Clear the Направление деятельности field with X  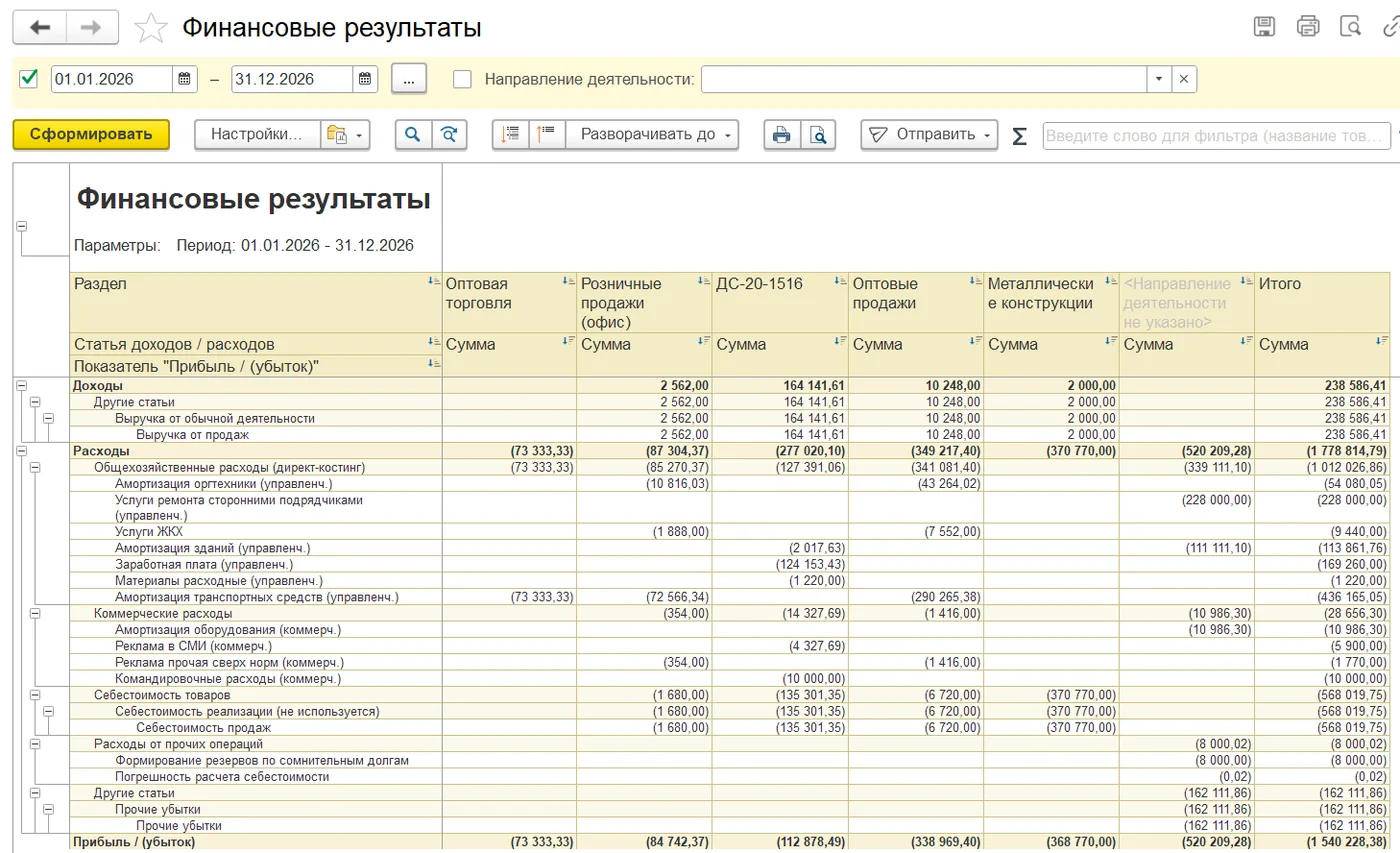(1183, 79)
